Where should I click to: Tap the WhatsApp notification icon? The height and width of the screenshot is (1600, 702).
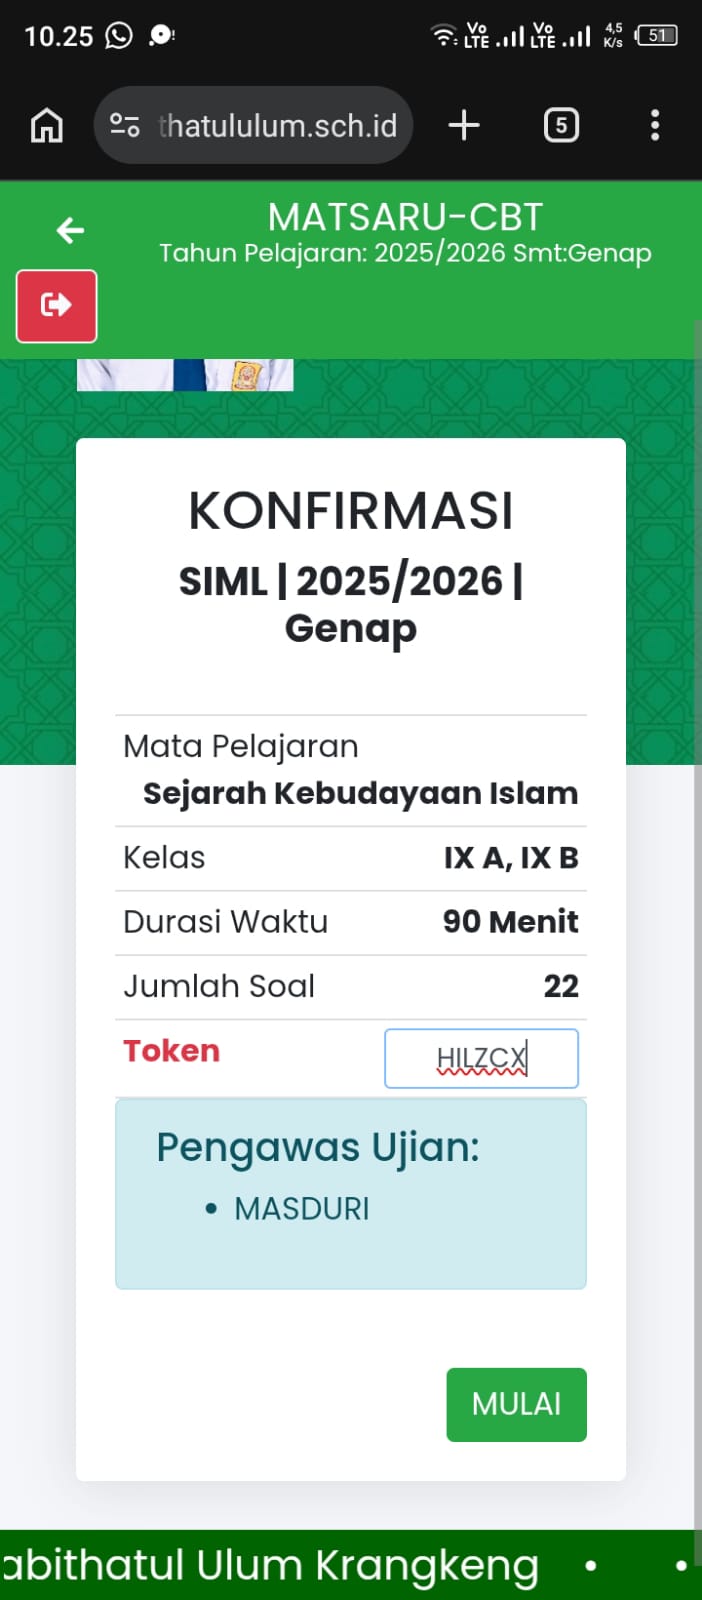click(x=119, y=36)
